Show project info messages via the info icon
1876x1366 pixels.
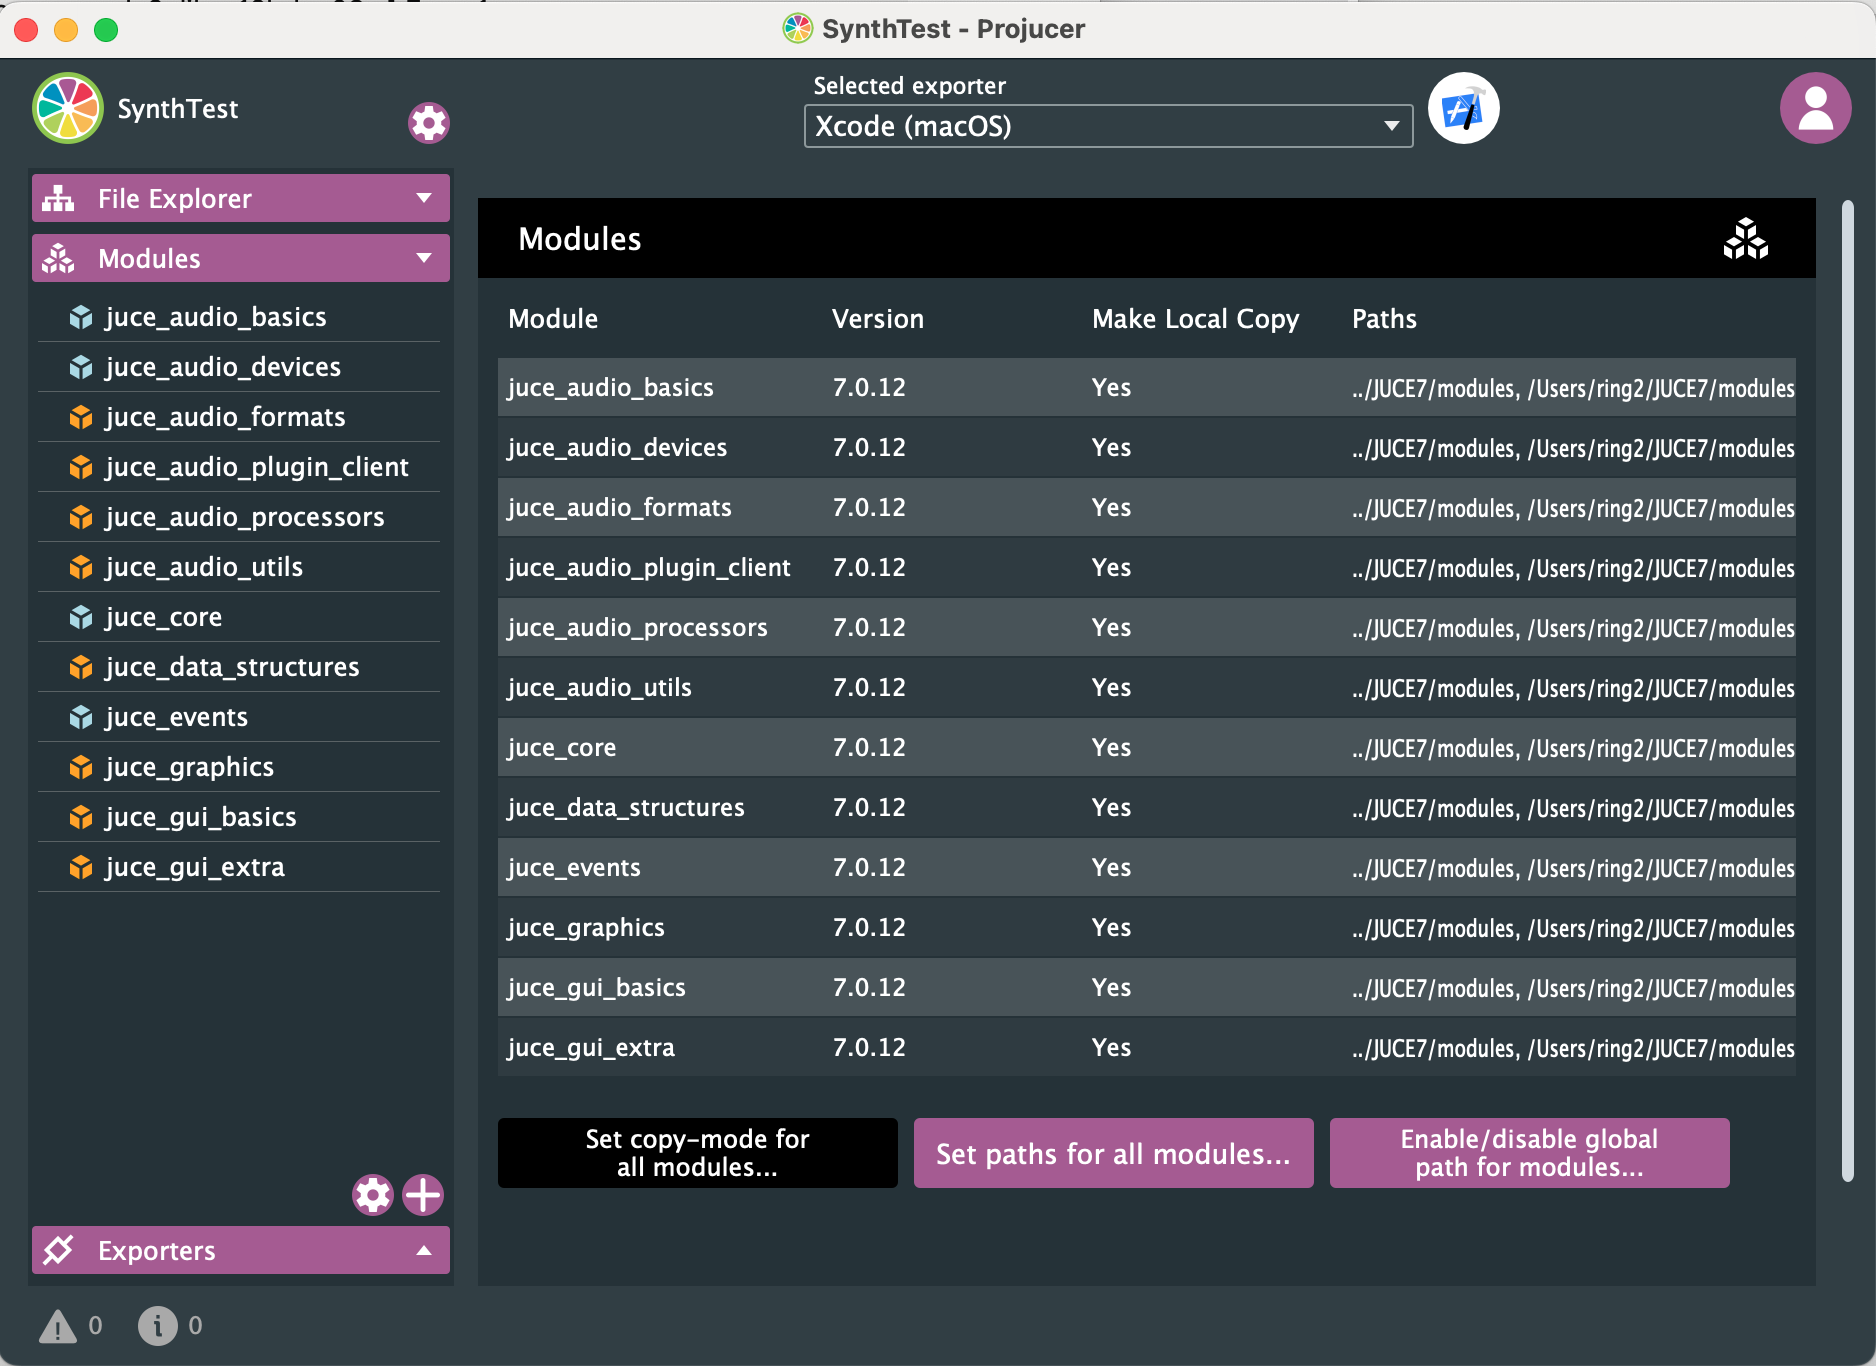pyautogui.click(x=157, y=1326)
